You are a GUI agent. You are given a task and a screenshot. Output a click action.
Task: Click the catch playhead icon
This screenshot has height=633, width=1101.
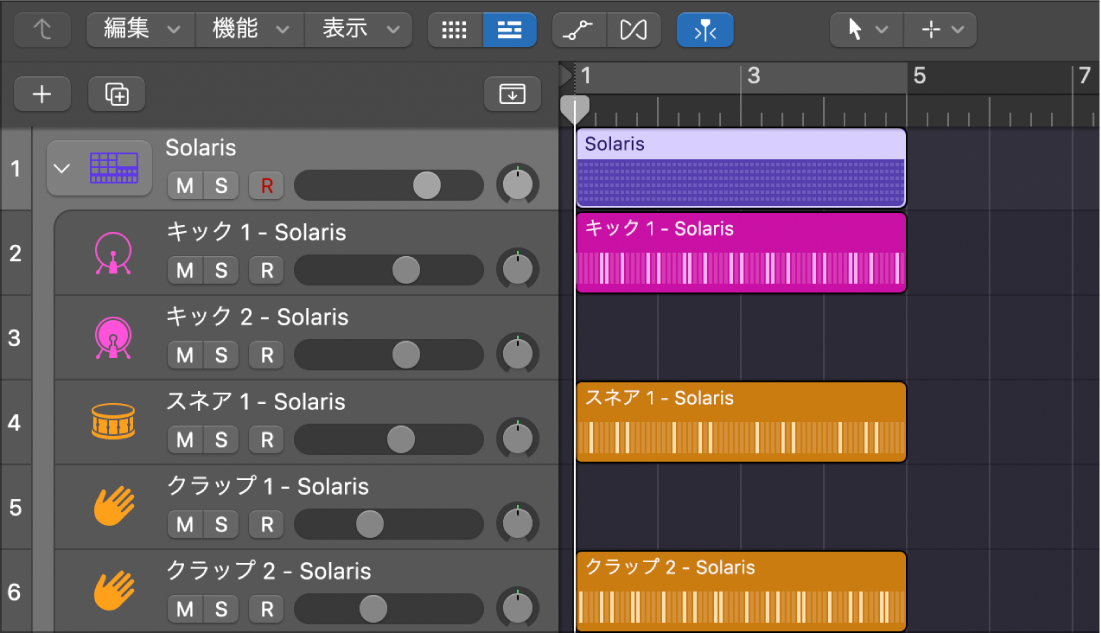pos(705,29)
